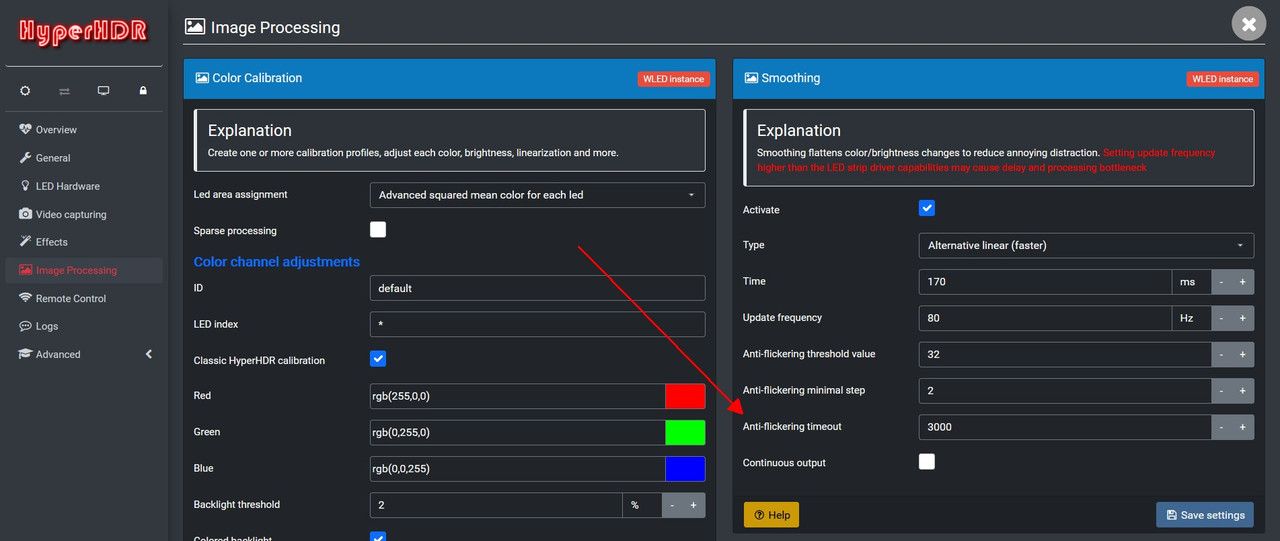1280x541 pixels.
Task: Toggle Classic HyperHDR calibration checkbox
Action: pos(378,359)
